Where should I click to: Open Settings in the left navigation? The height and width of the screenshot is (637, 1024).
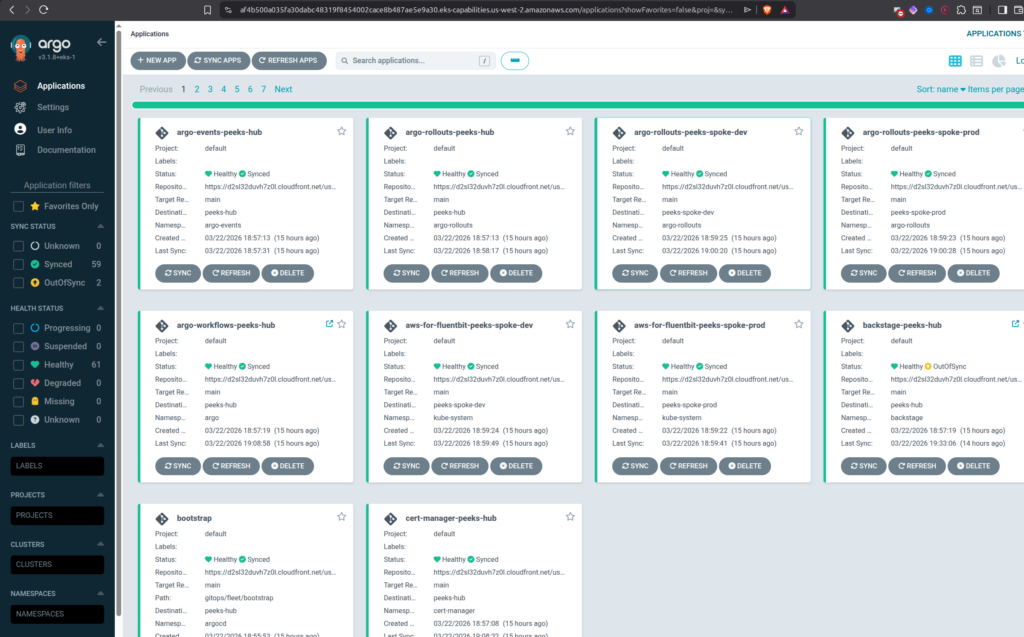click(52, 107)
